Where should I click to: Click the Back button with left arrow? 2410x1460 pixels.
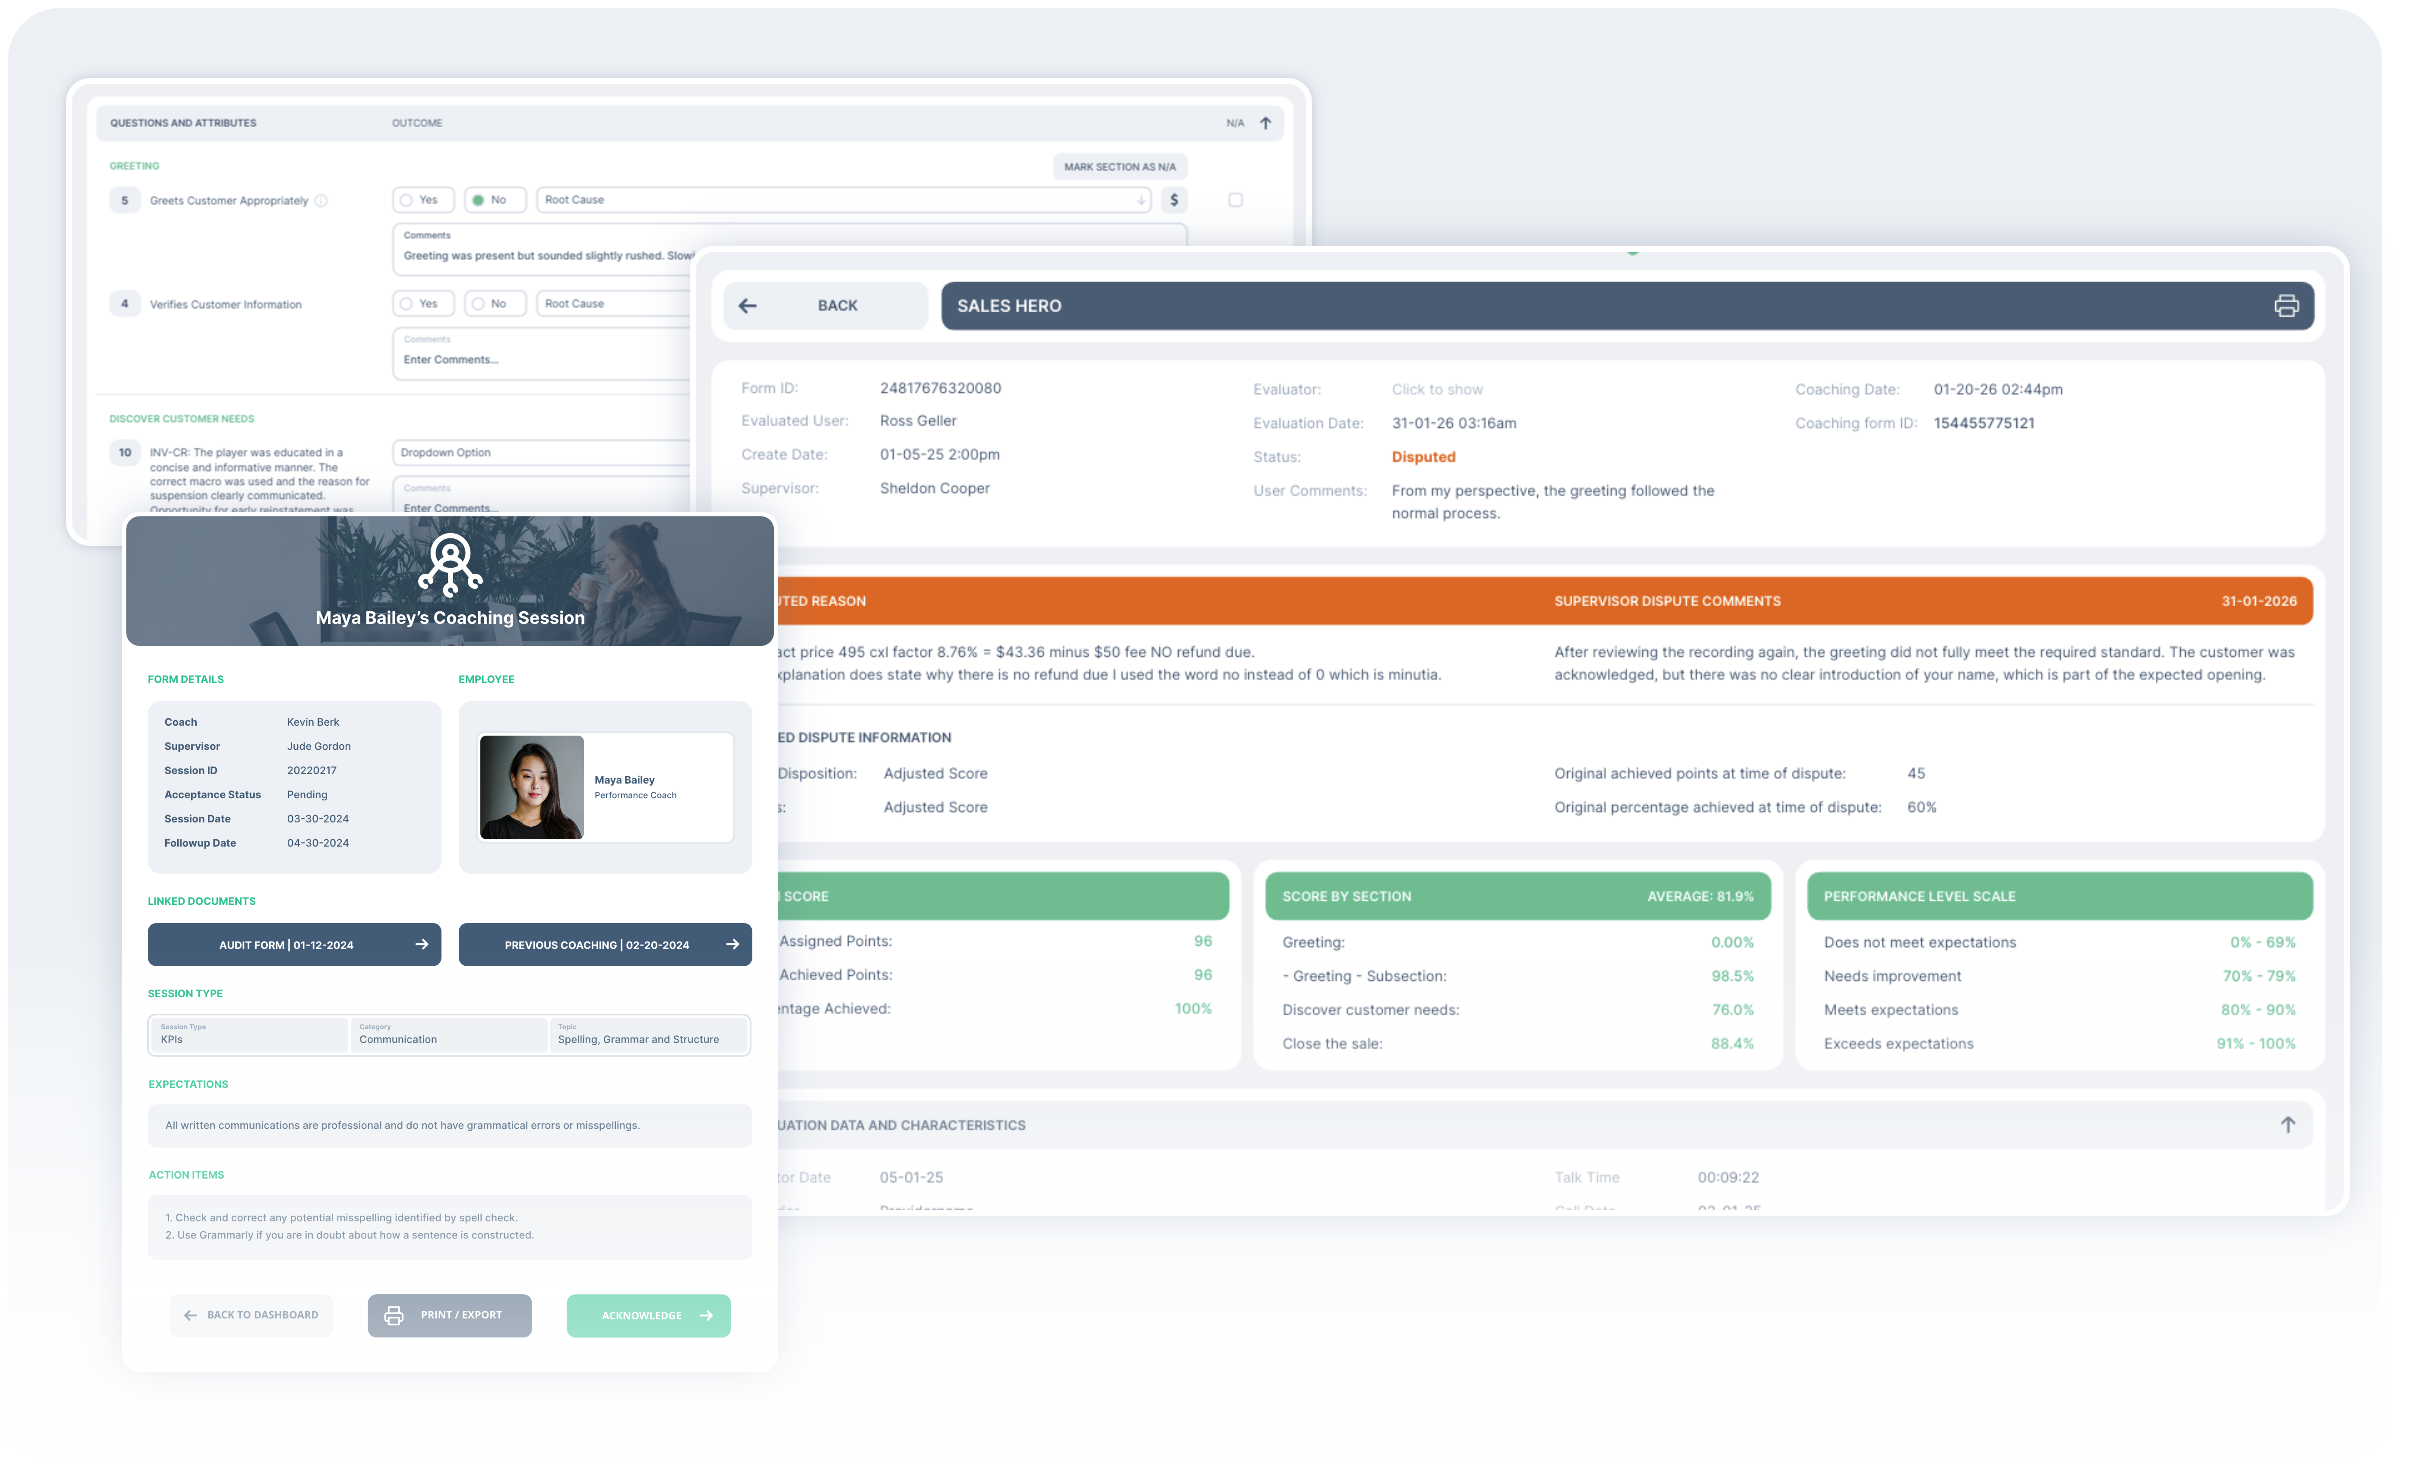pyautogui.click(x=826, y=306)
